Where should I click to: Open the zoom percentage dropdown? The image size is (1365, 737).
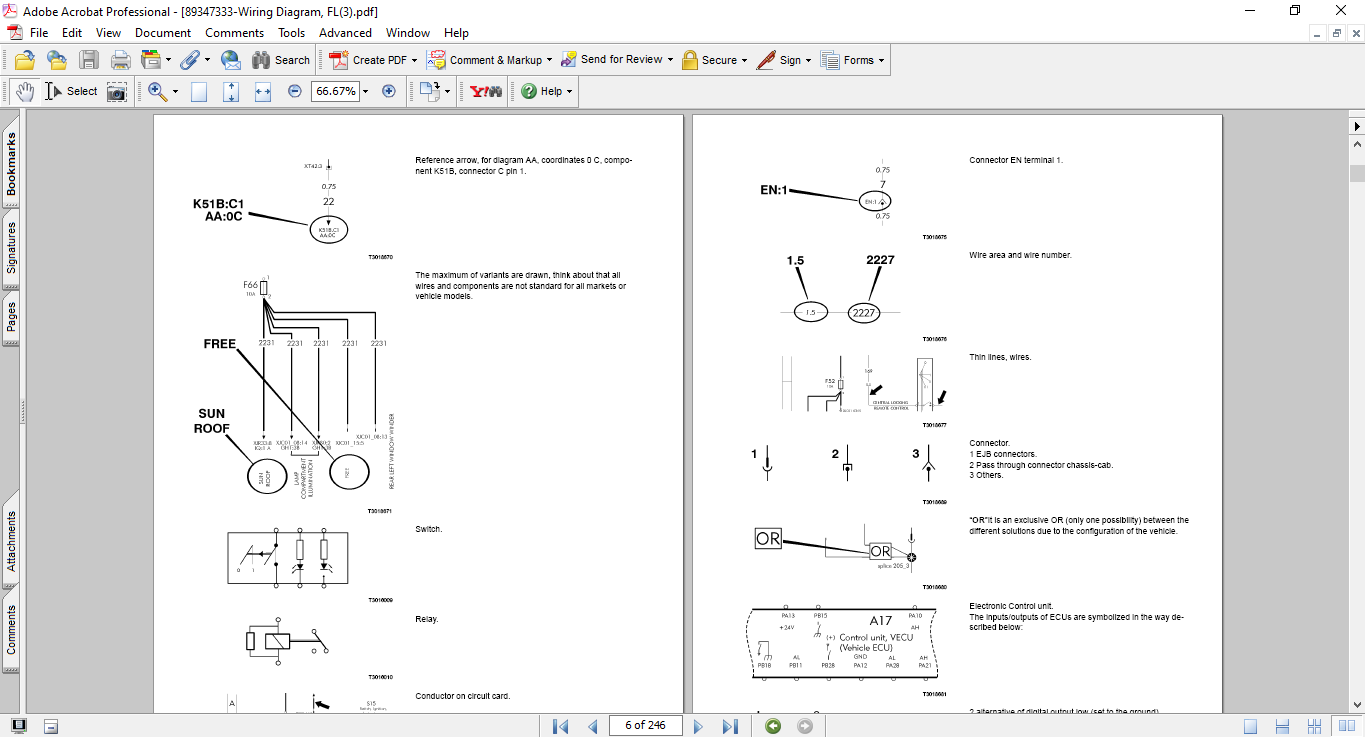[x=366, y=91]
